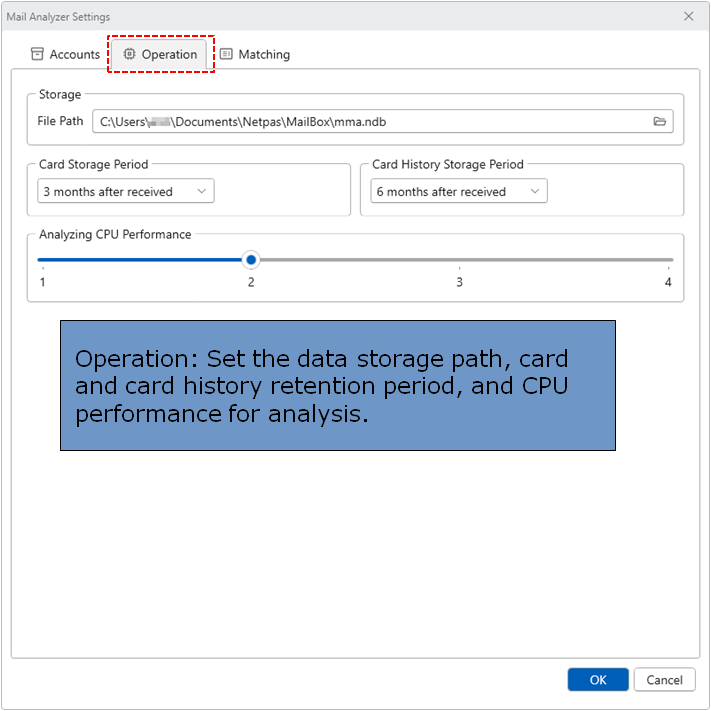Click the Accounts tab archive box icon
This screenshot has height=711, width=711.
pyautogui.click(x=37, y=54)
